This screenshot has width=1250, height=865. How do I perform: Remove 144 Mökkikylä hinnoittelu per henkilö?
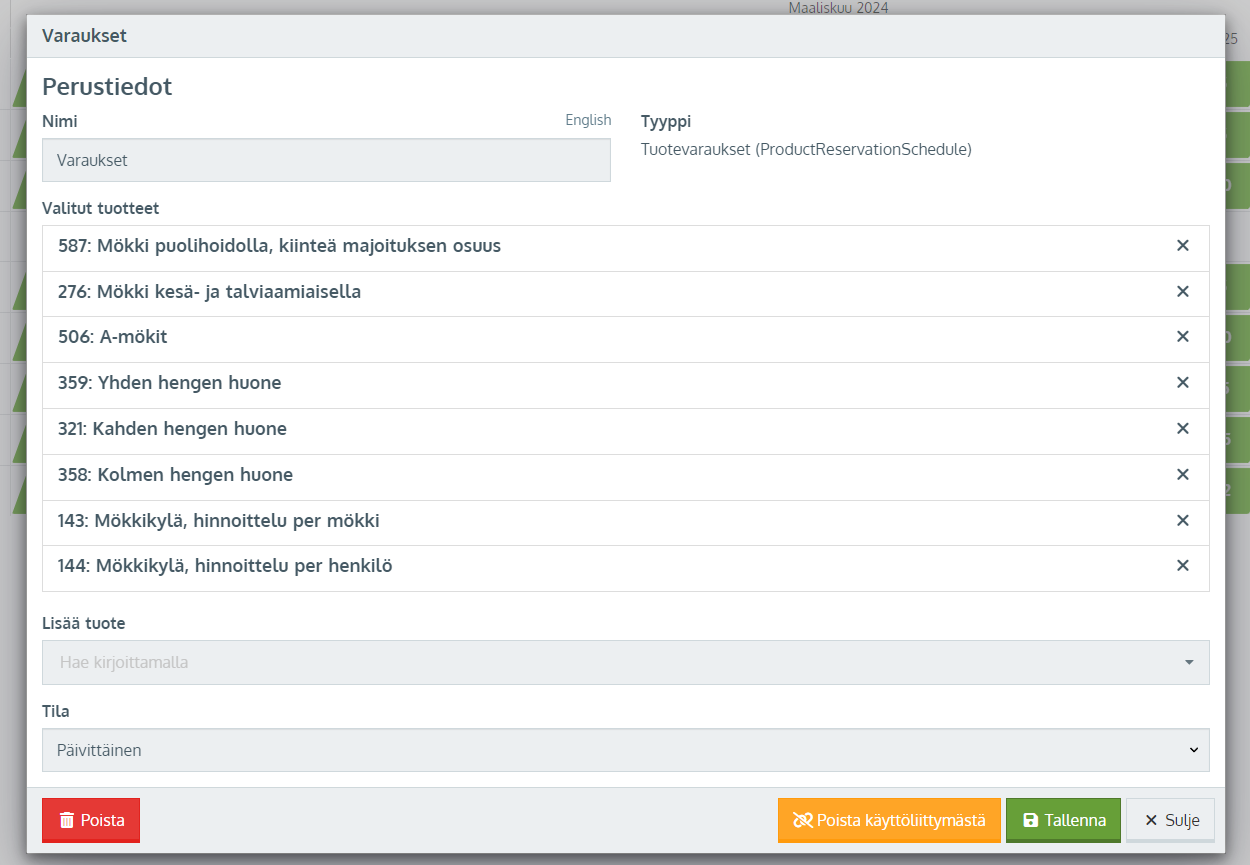click(1182, 566)
